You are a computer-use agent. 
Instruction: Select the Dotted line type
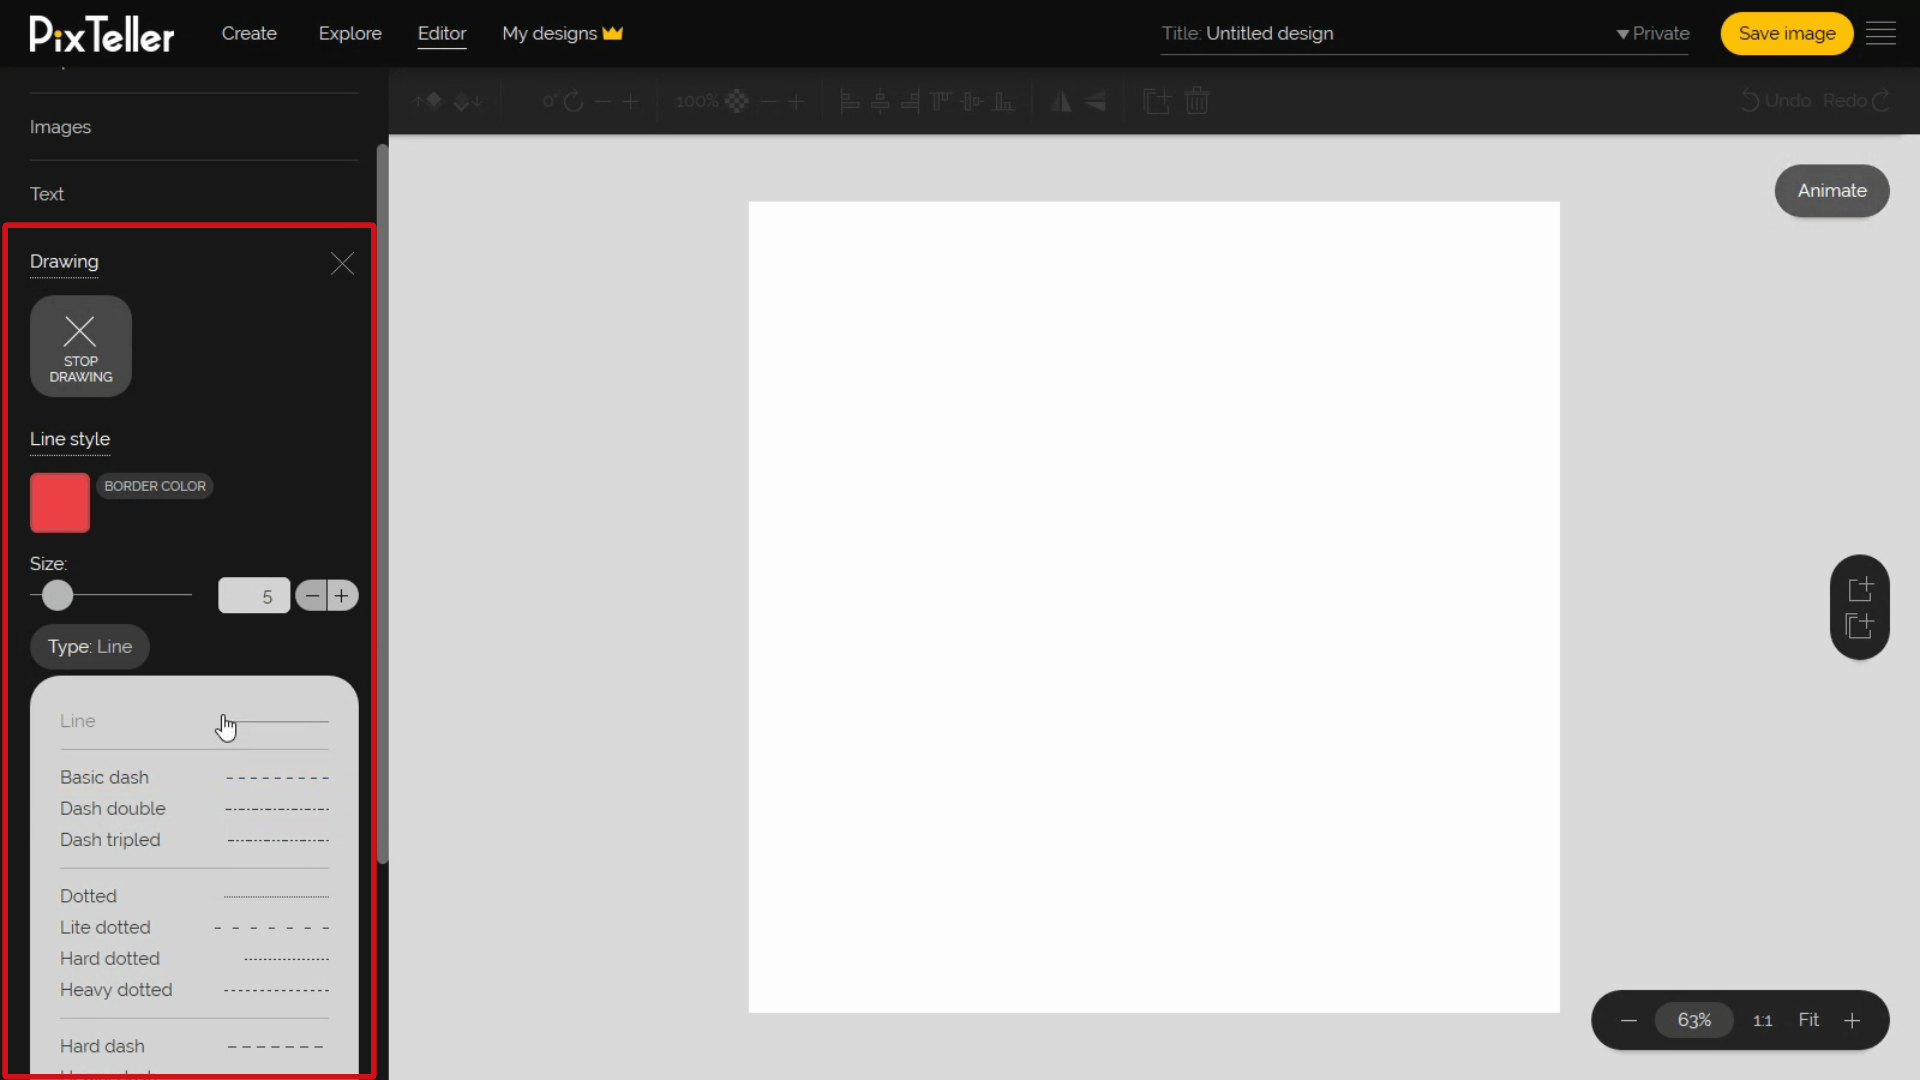pyautogui.click(x=194, y=896)
